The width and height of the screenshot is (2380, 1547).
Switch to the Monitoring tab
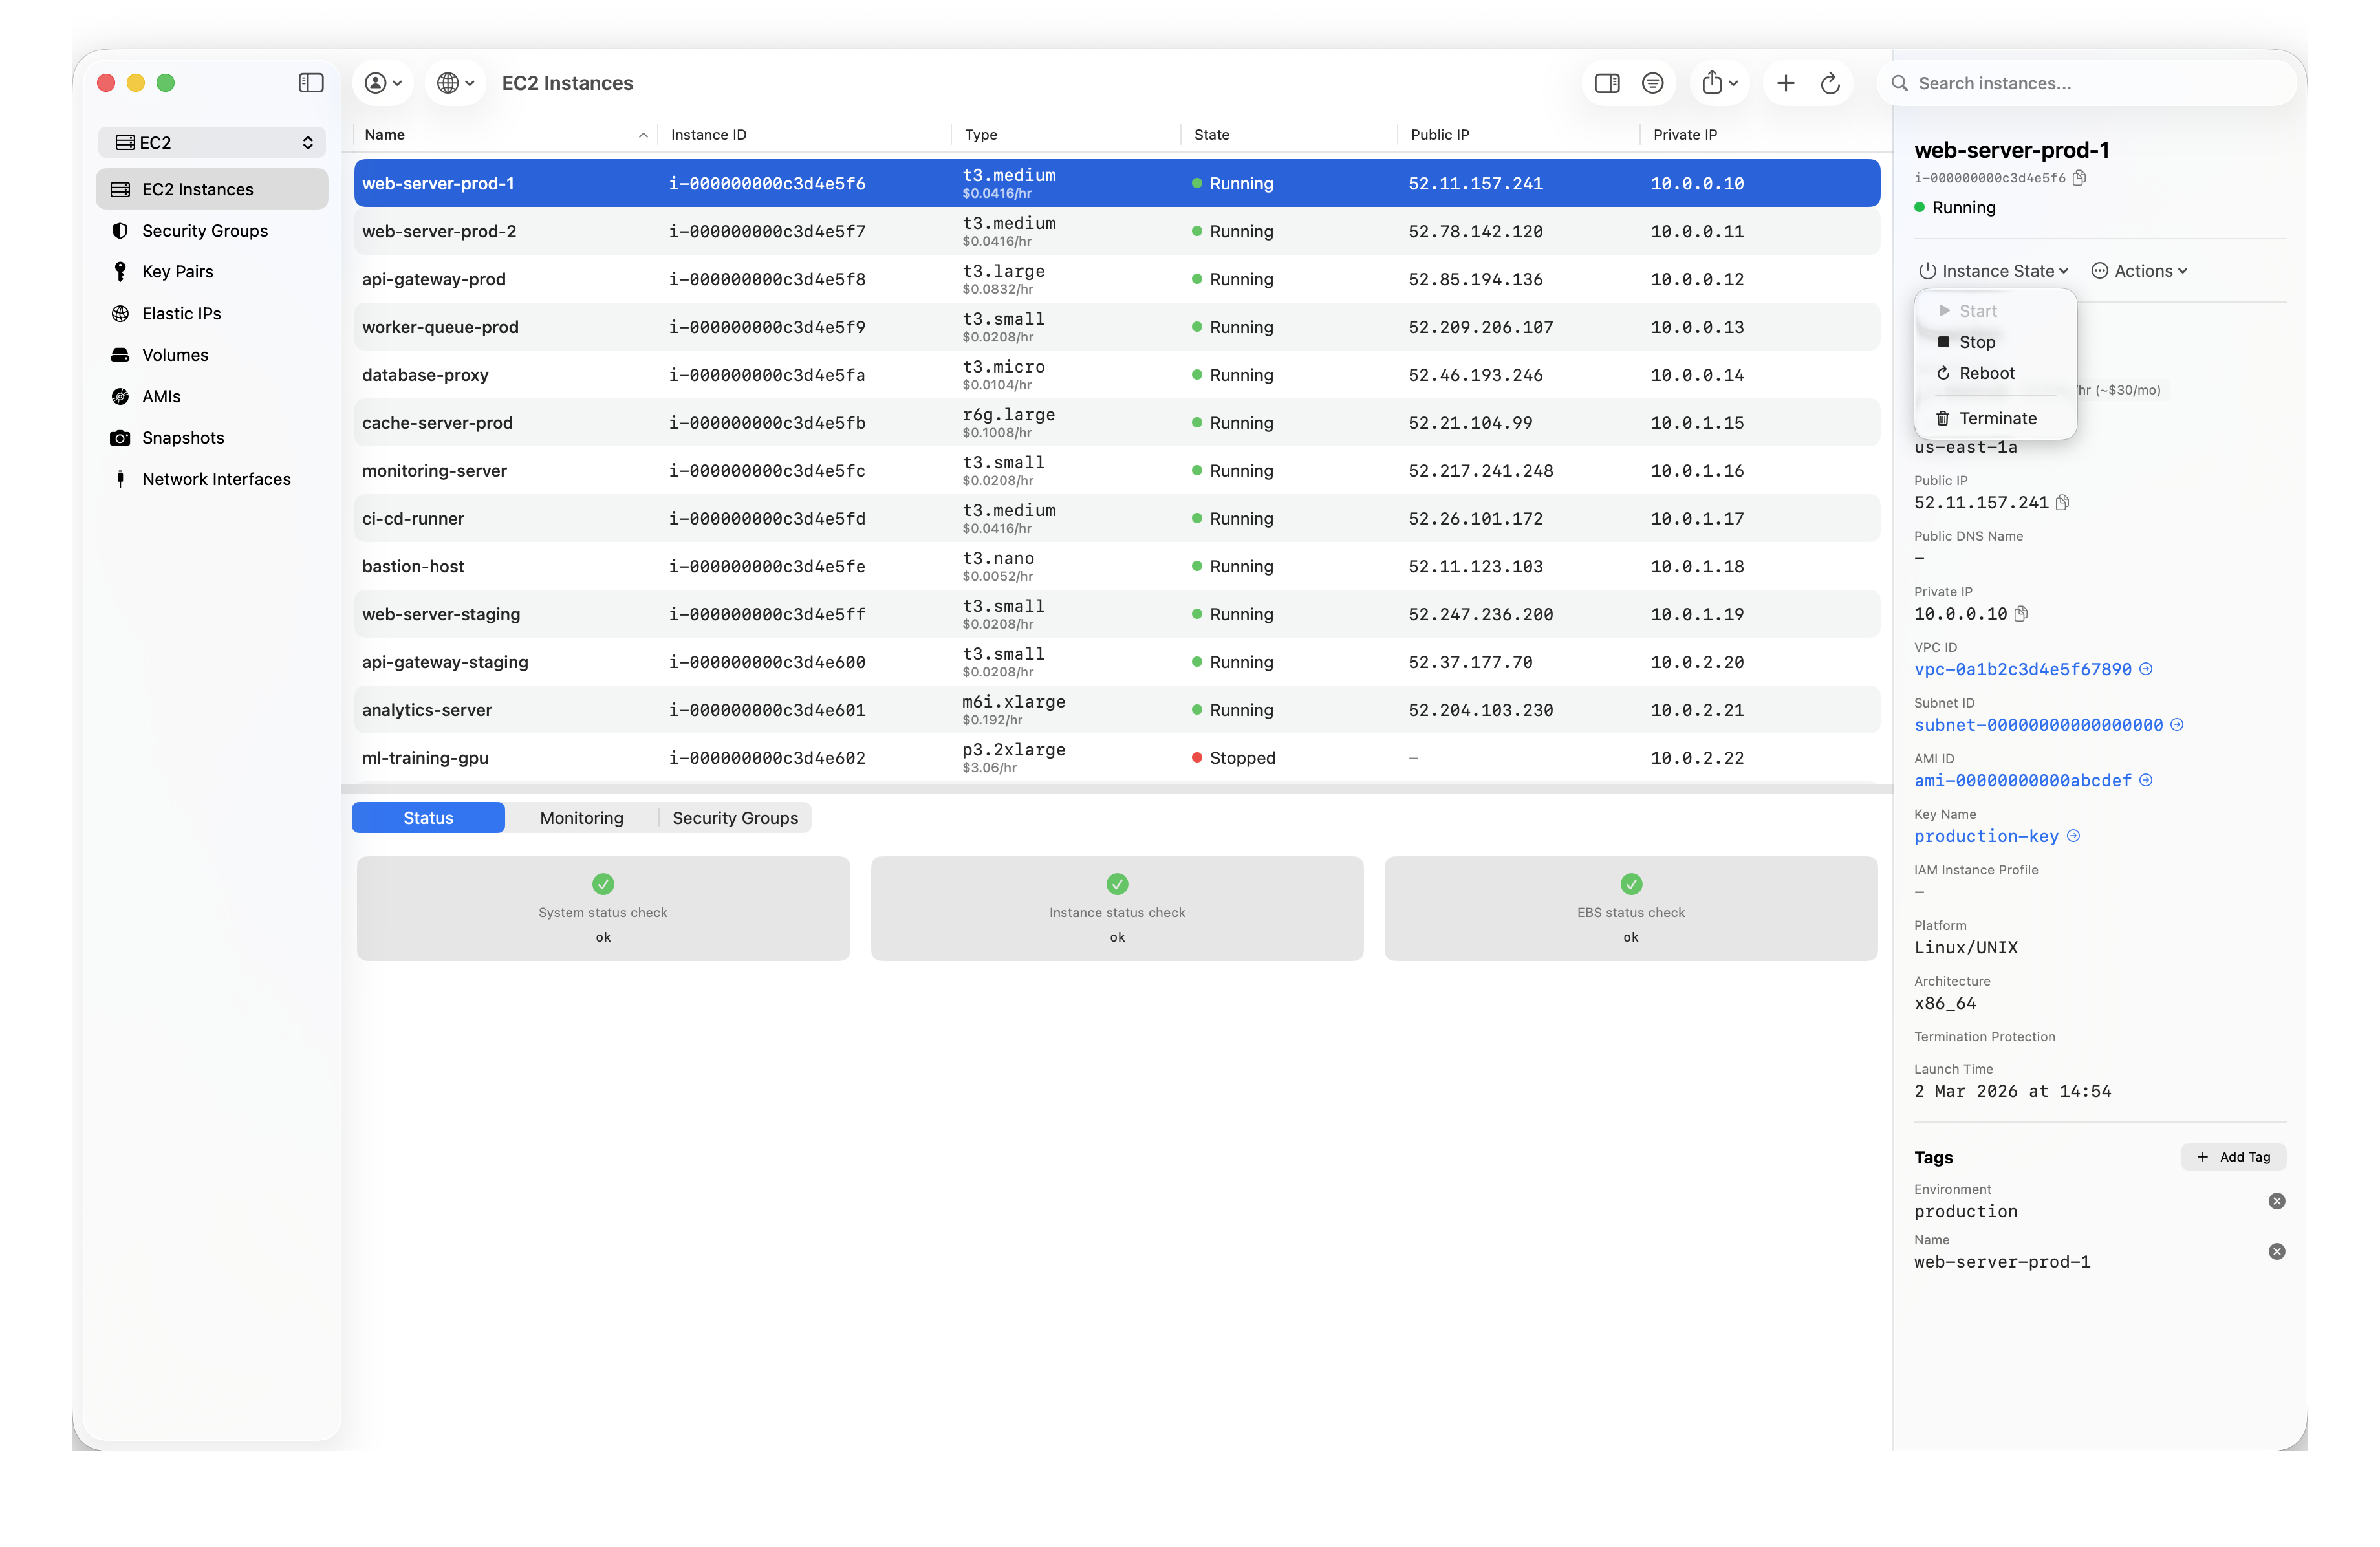point(582,818)
